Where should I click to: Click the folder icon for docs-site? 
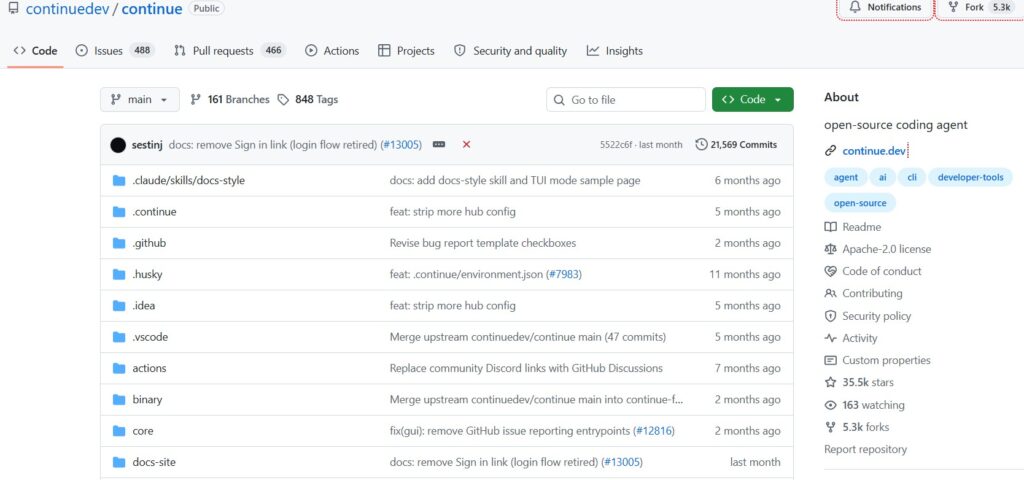pos(119,462)
